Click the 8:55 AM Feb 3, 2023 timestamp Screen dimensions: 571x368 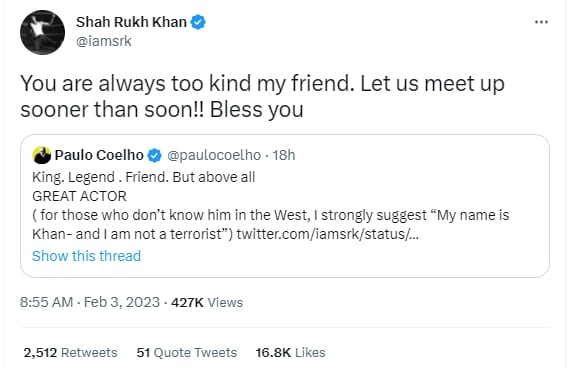pyautogui.click(x=90, y=302)
